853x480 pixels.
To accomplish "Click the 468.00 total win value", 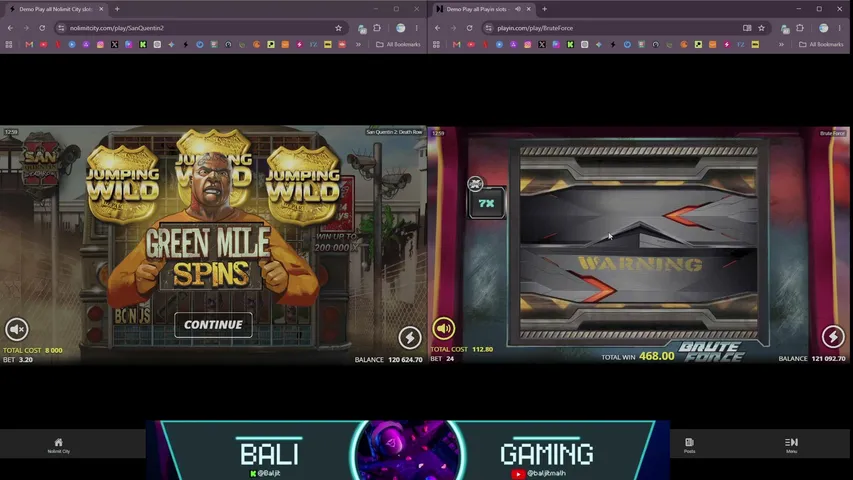I will 657,356.
